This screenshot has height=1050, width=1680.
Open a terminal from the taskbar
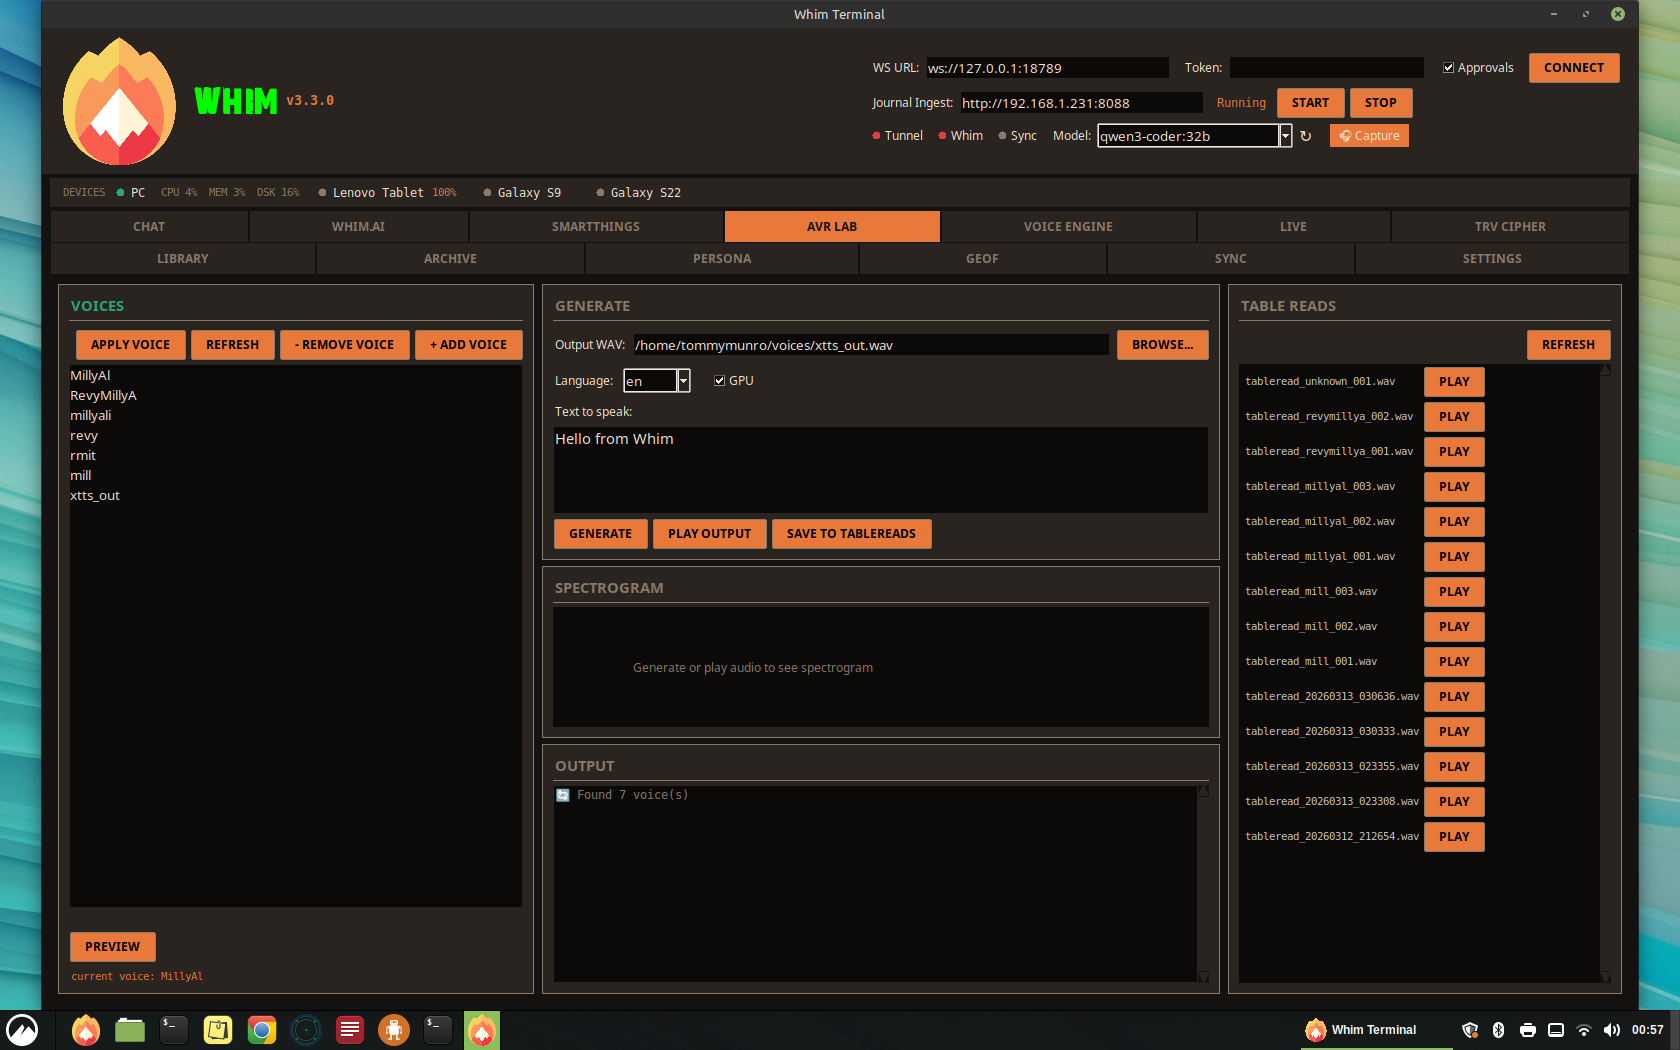[x=173, y=1029]
